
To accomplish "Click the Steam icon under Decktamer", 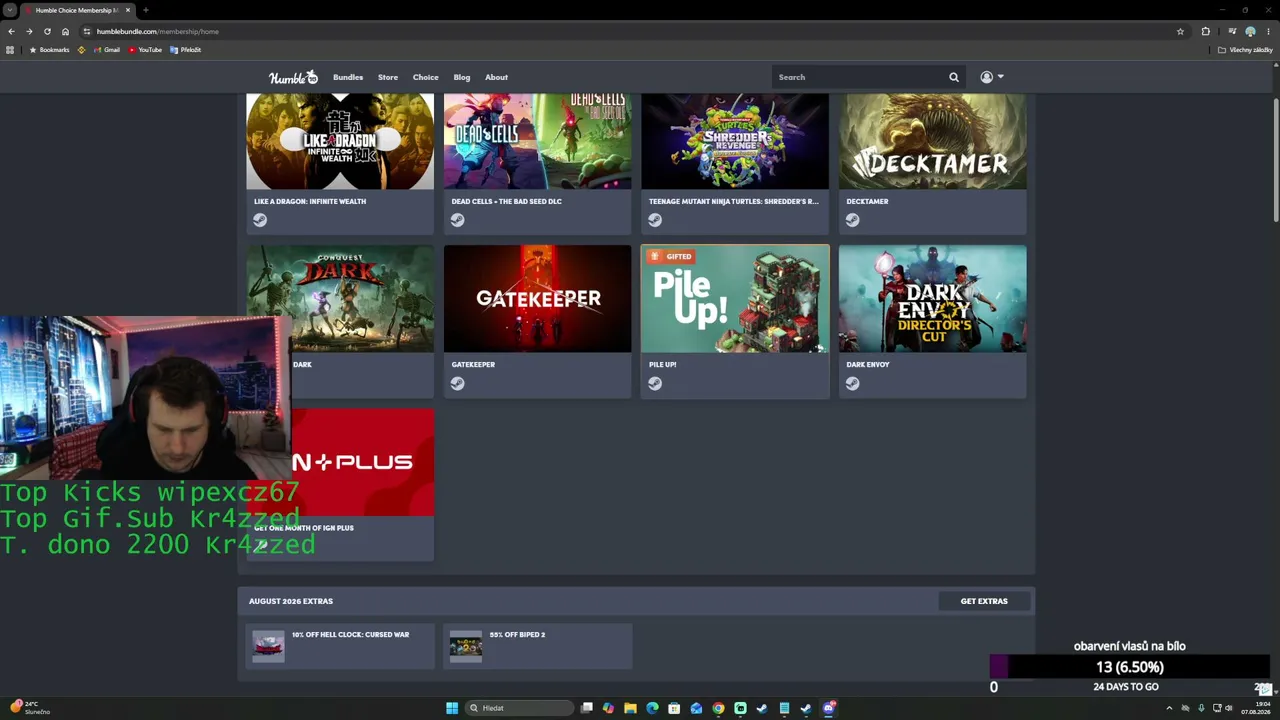I will (x=853, y=220).
